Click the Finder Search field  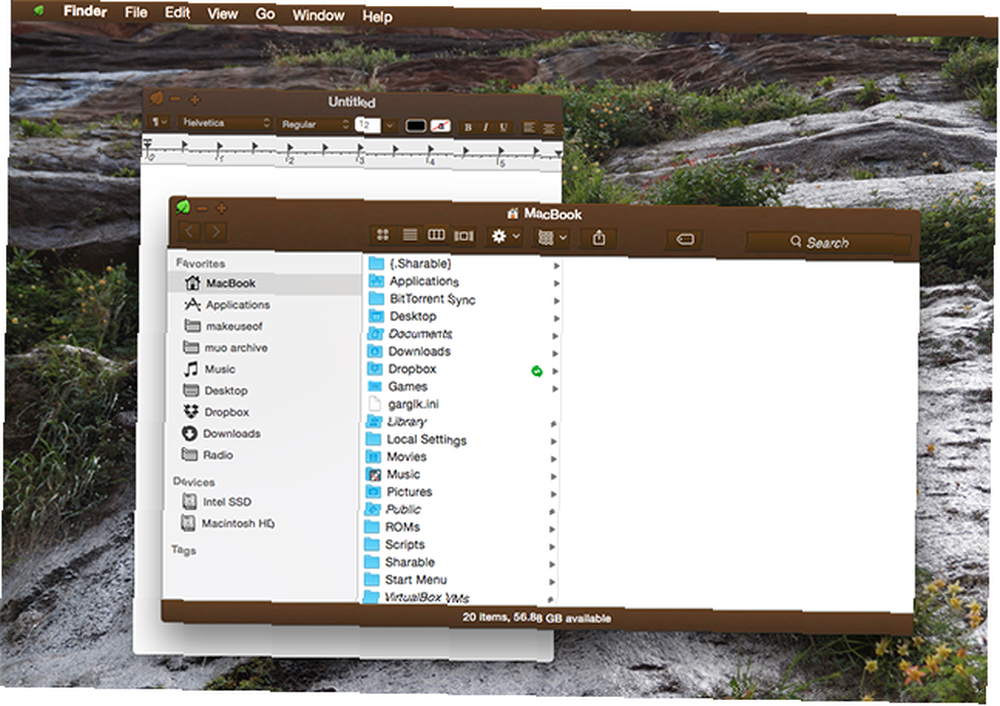point(828,242)
